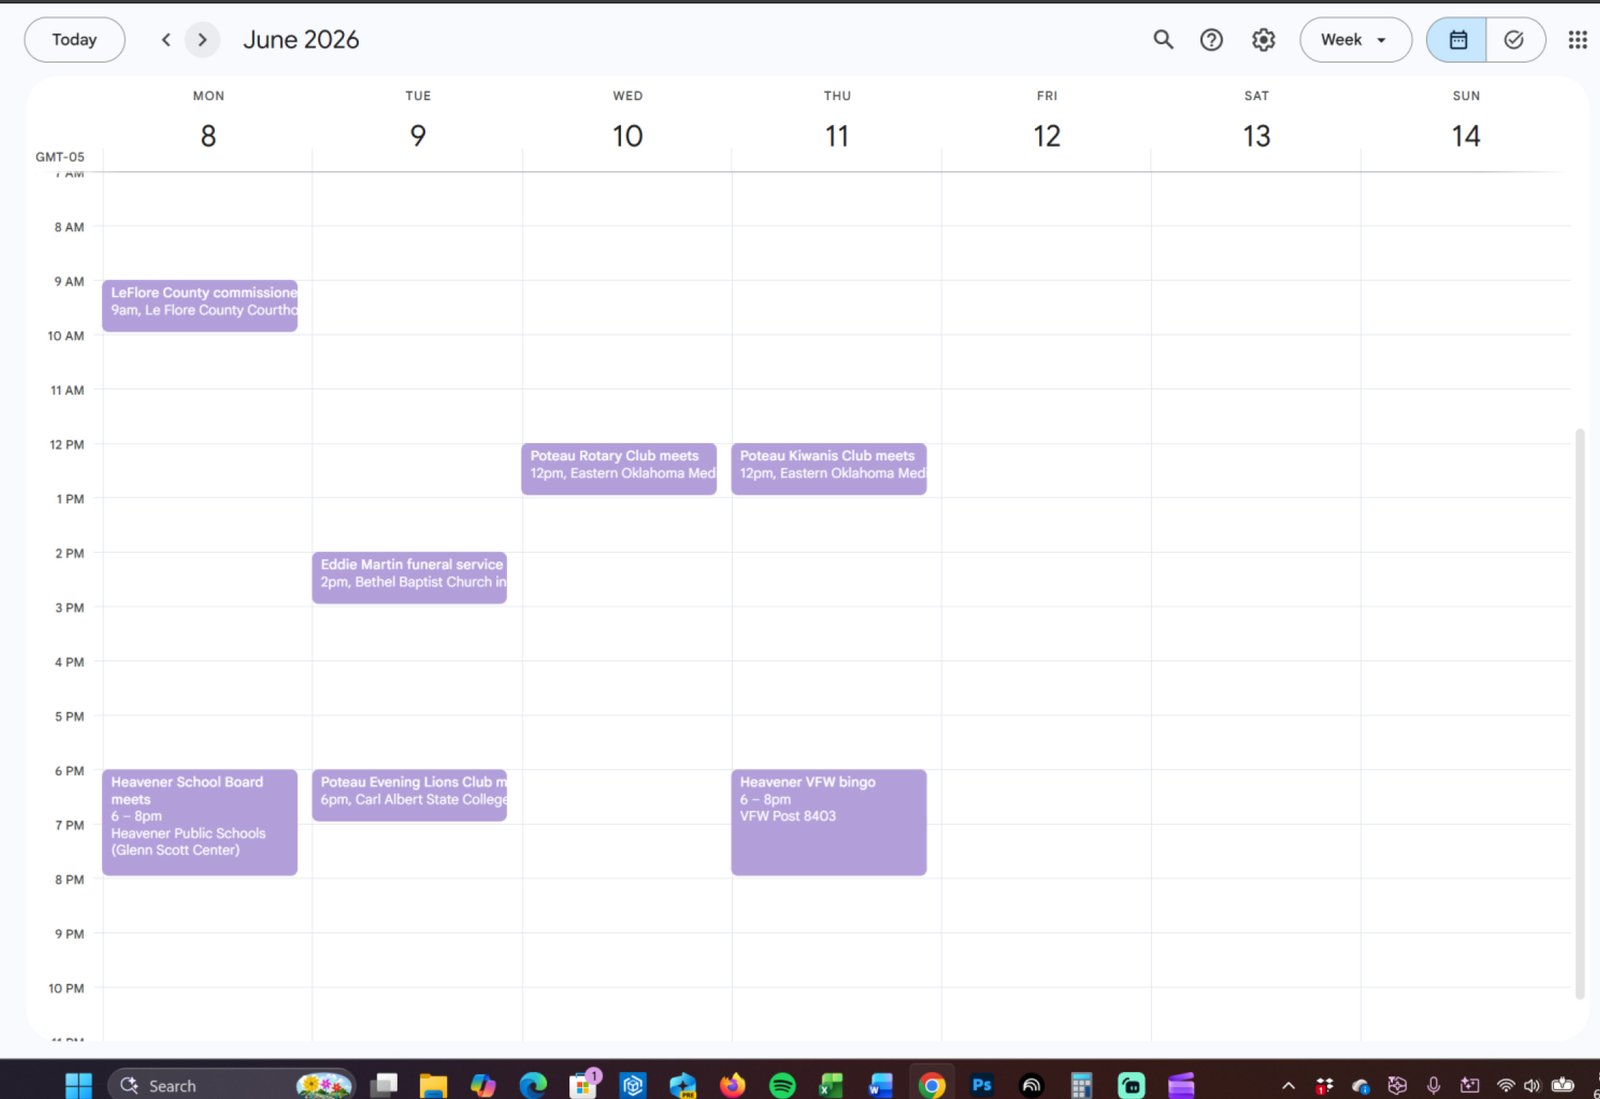Open the Week view dropdown
The width and height of the screenshot is (1600, 1099).
point(1355,40)
